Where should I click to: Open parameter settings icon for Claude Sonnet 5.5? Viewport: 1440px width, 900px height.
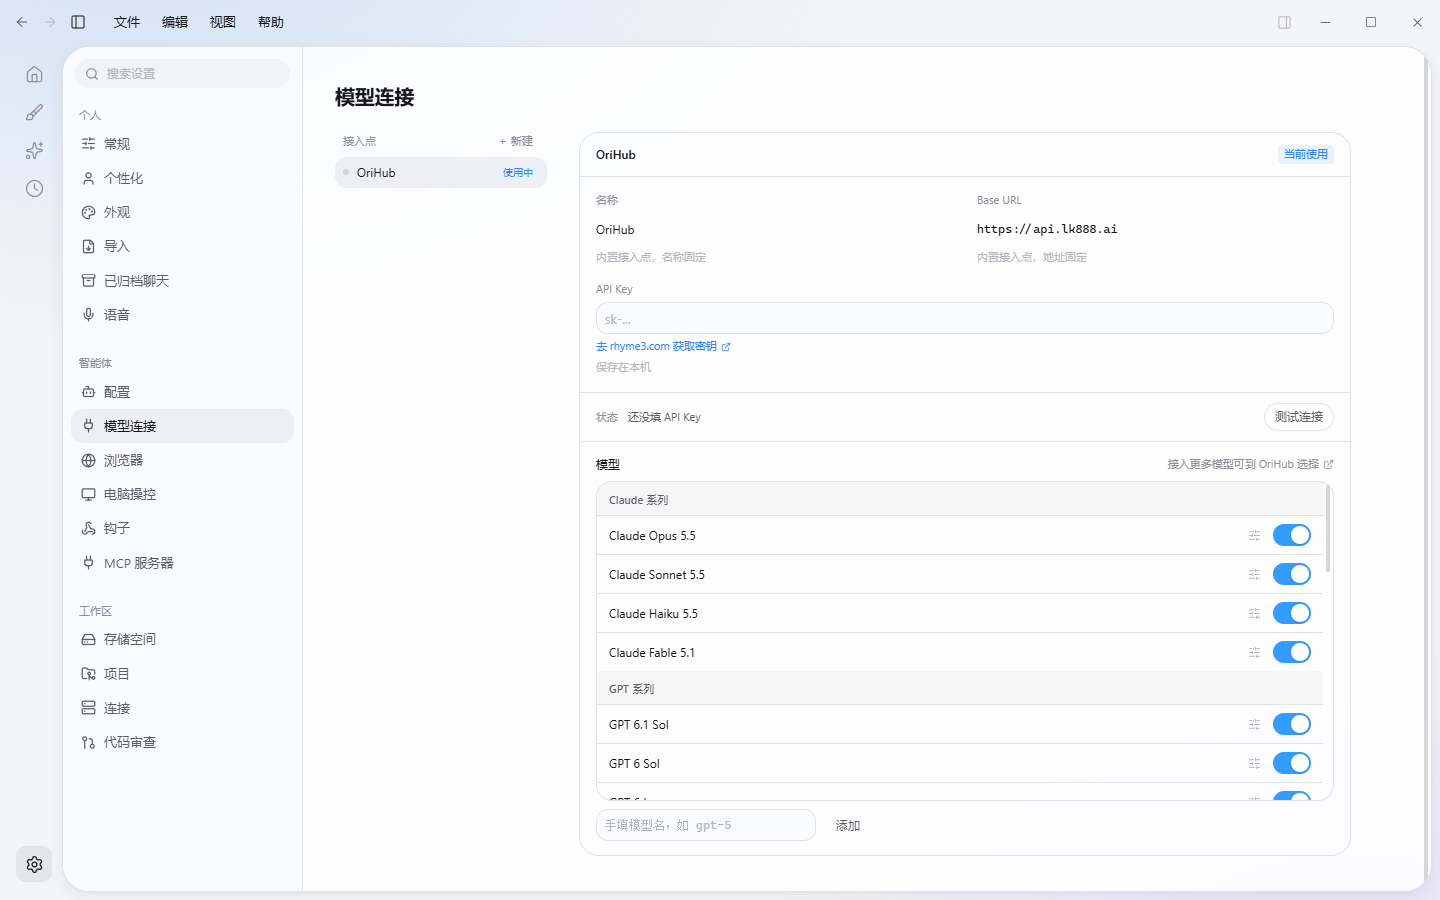(1254, 575)
